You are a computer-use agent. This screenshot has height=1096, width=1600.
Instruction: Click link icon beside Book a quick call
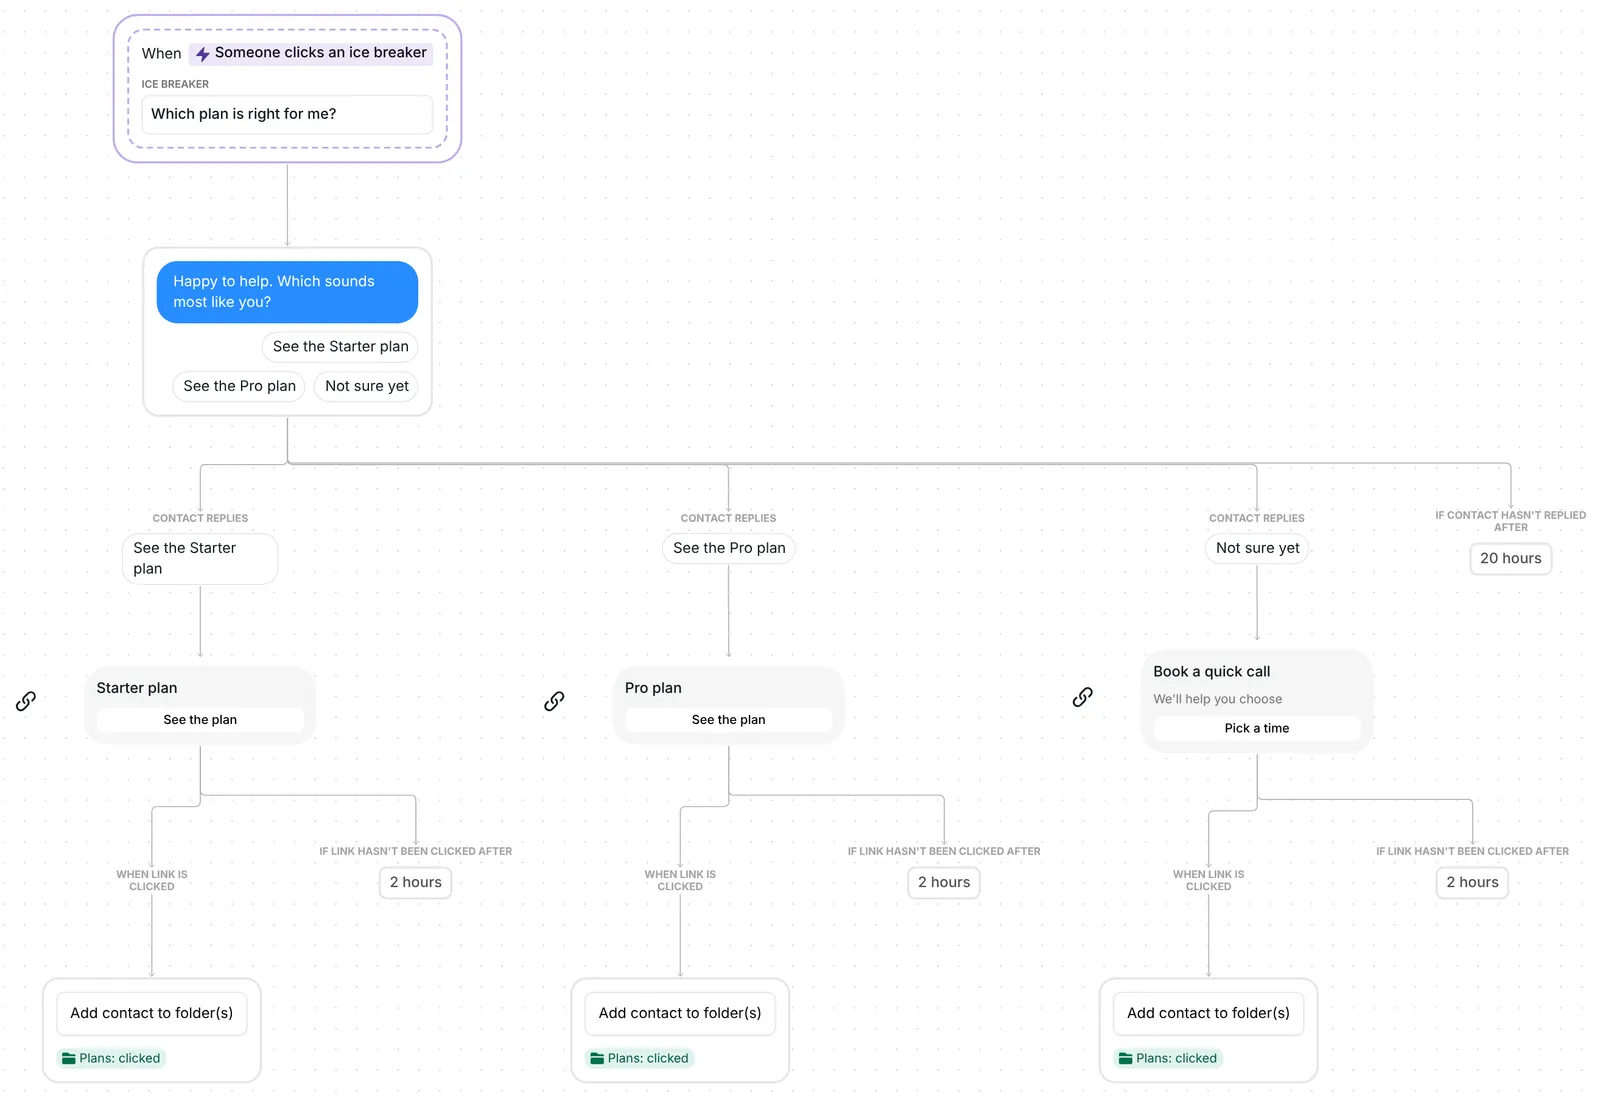[1082, 697]
